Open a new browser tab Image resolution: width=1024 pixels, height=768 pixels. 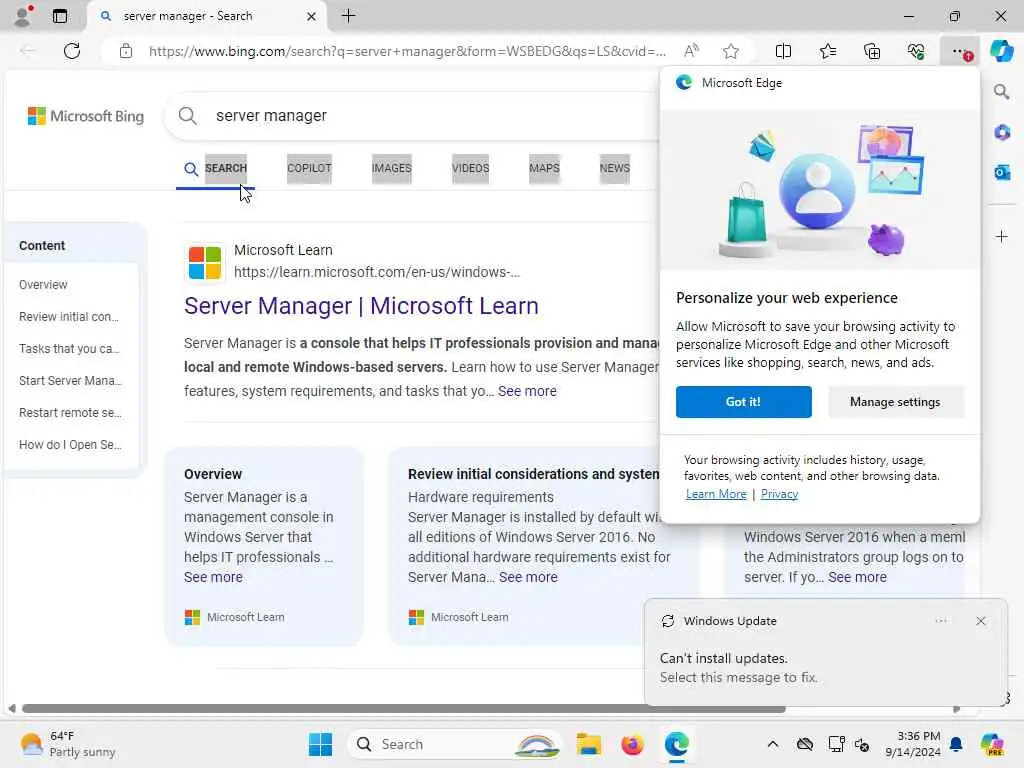click(349, 16)
